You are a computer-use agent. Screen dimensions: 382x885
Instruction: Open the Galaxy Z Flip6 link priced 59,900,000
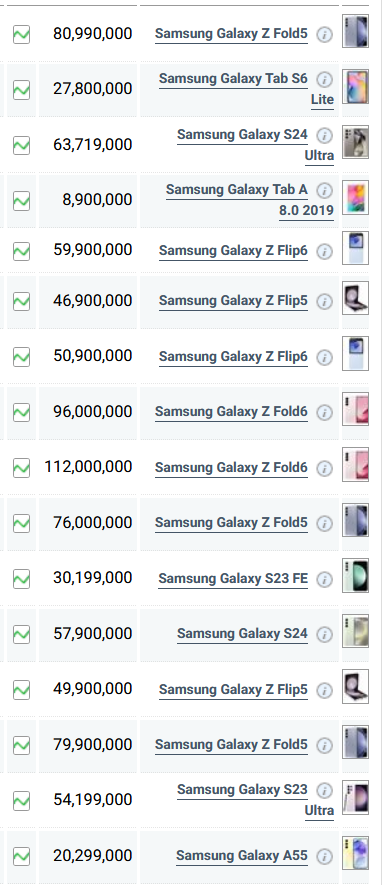(234, 250)
